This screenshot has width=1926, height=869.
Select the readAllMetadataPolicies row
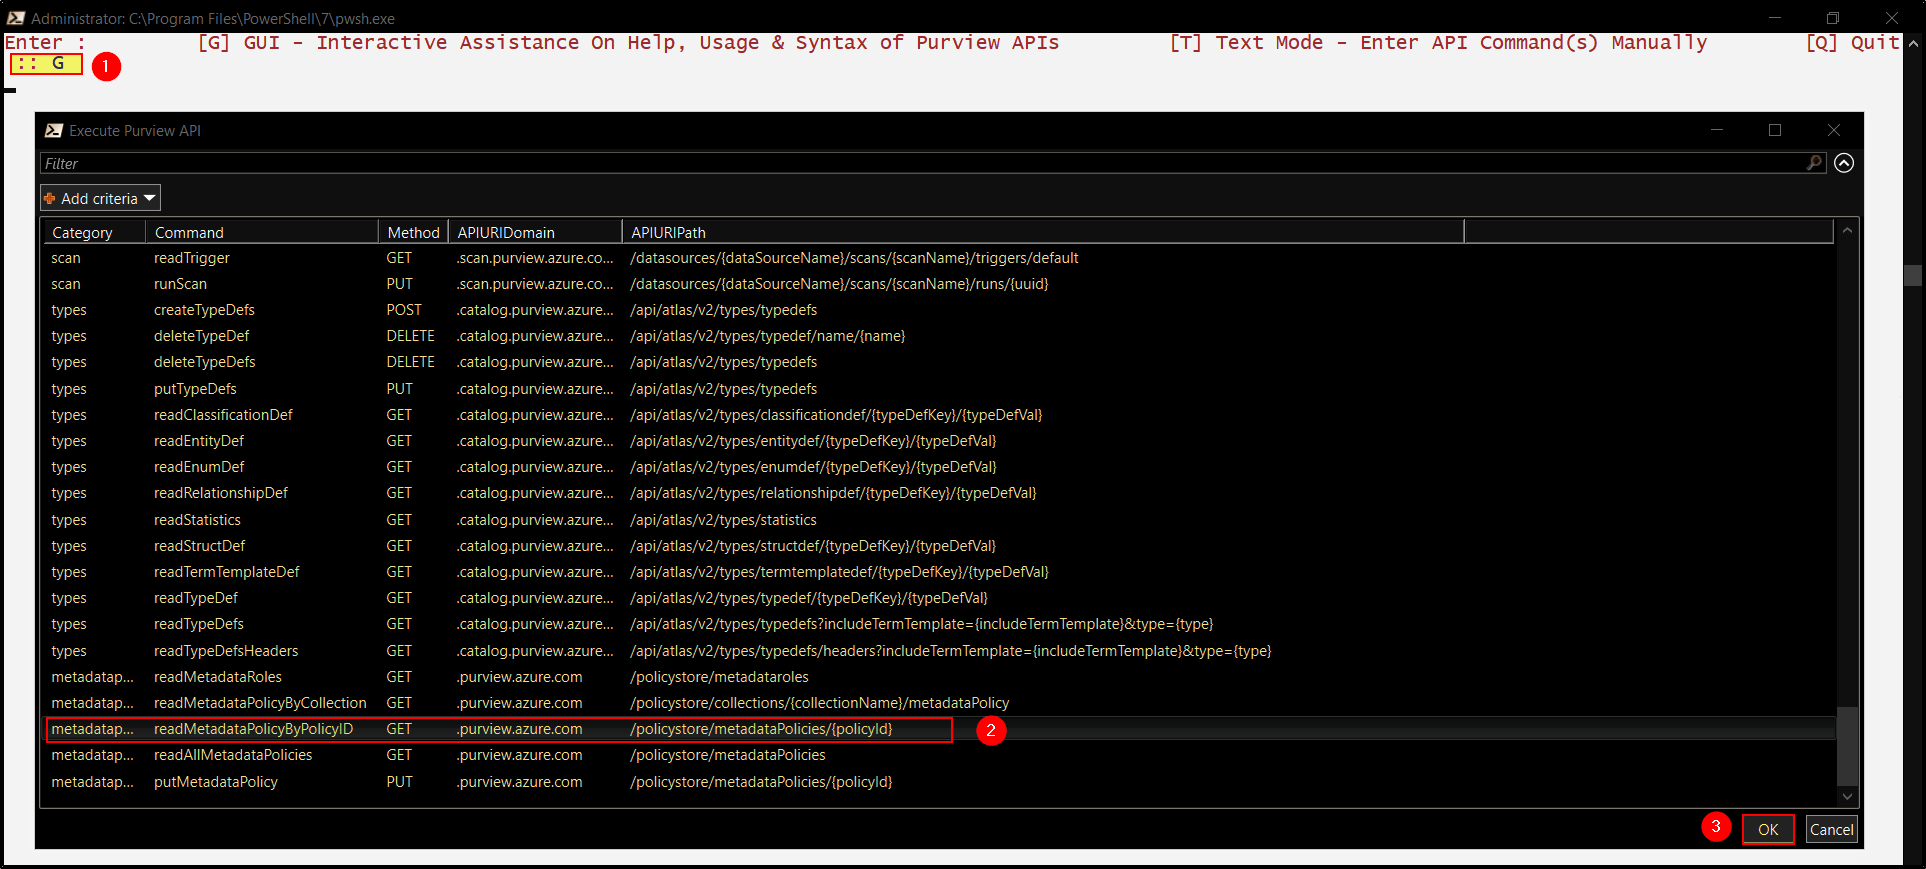coord(940,755)
